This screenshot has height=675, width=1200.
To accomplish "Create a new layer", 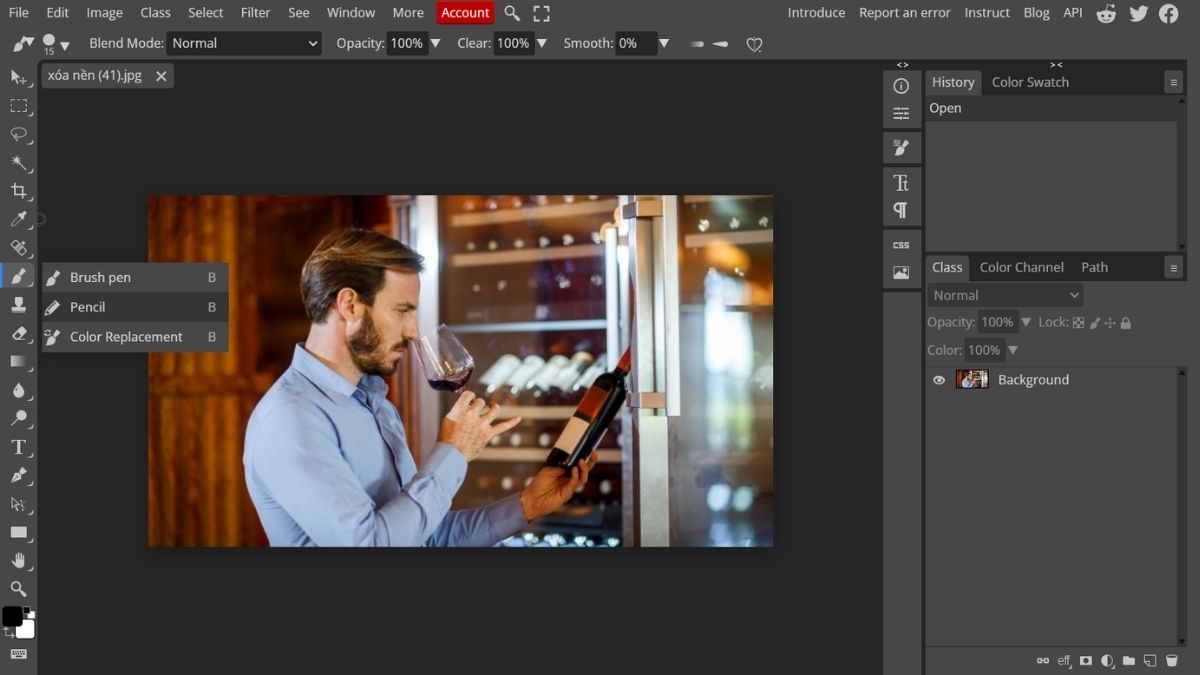I will pyautogui.click(x=1150, y=661).
